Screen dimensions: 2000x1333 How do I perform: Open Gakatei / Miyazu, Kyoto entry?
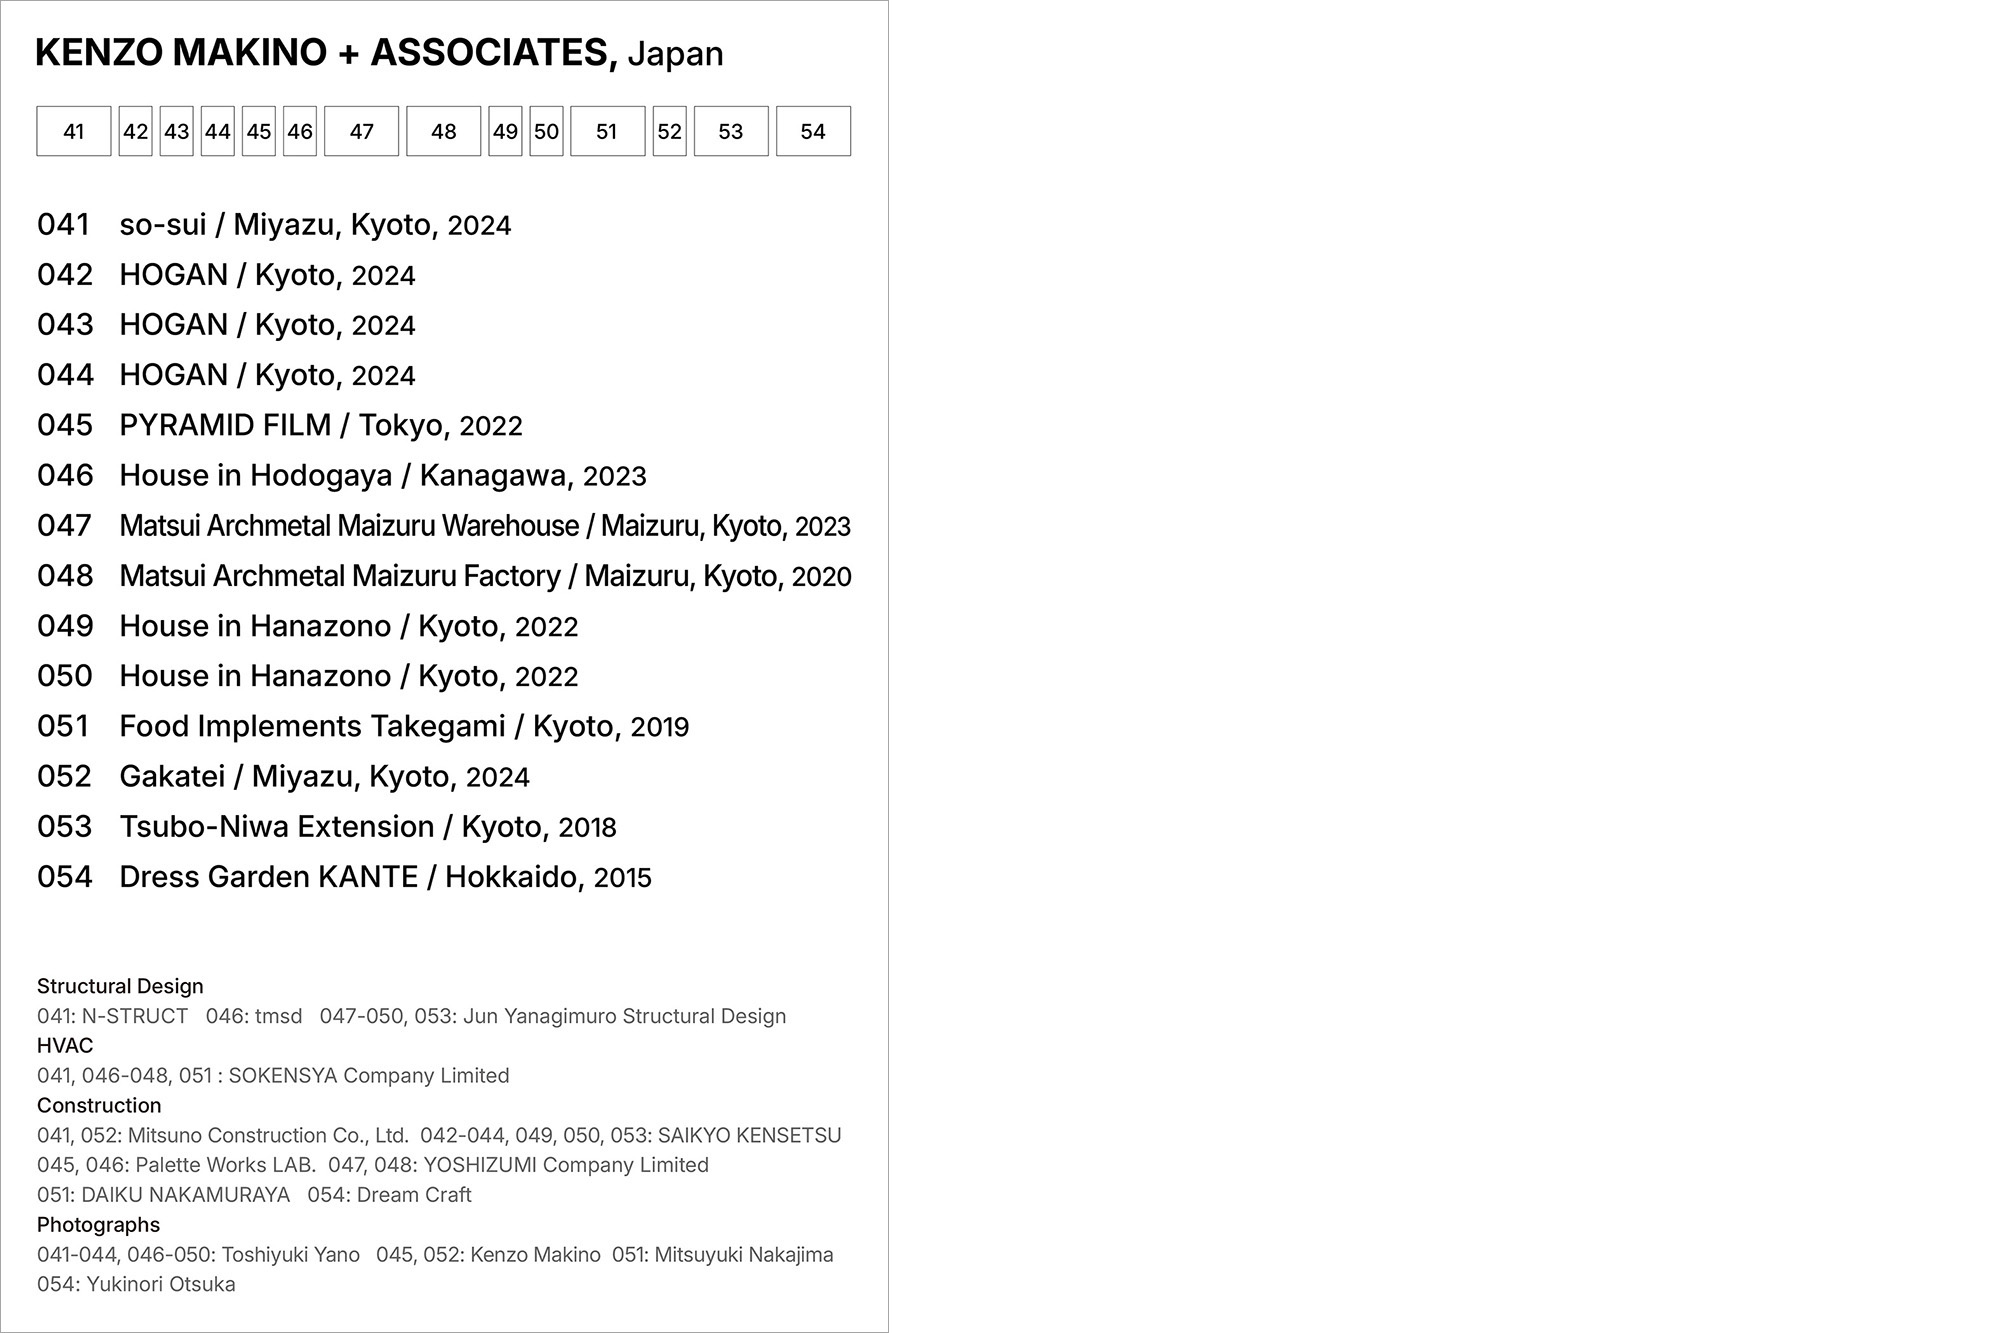tap(324, 777)
